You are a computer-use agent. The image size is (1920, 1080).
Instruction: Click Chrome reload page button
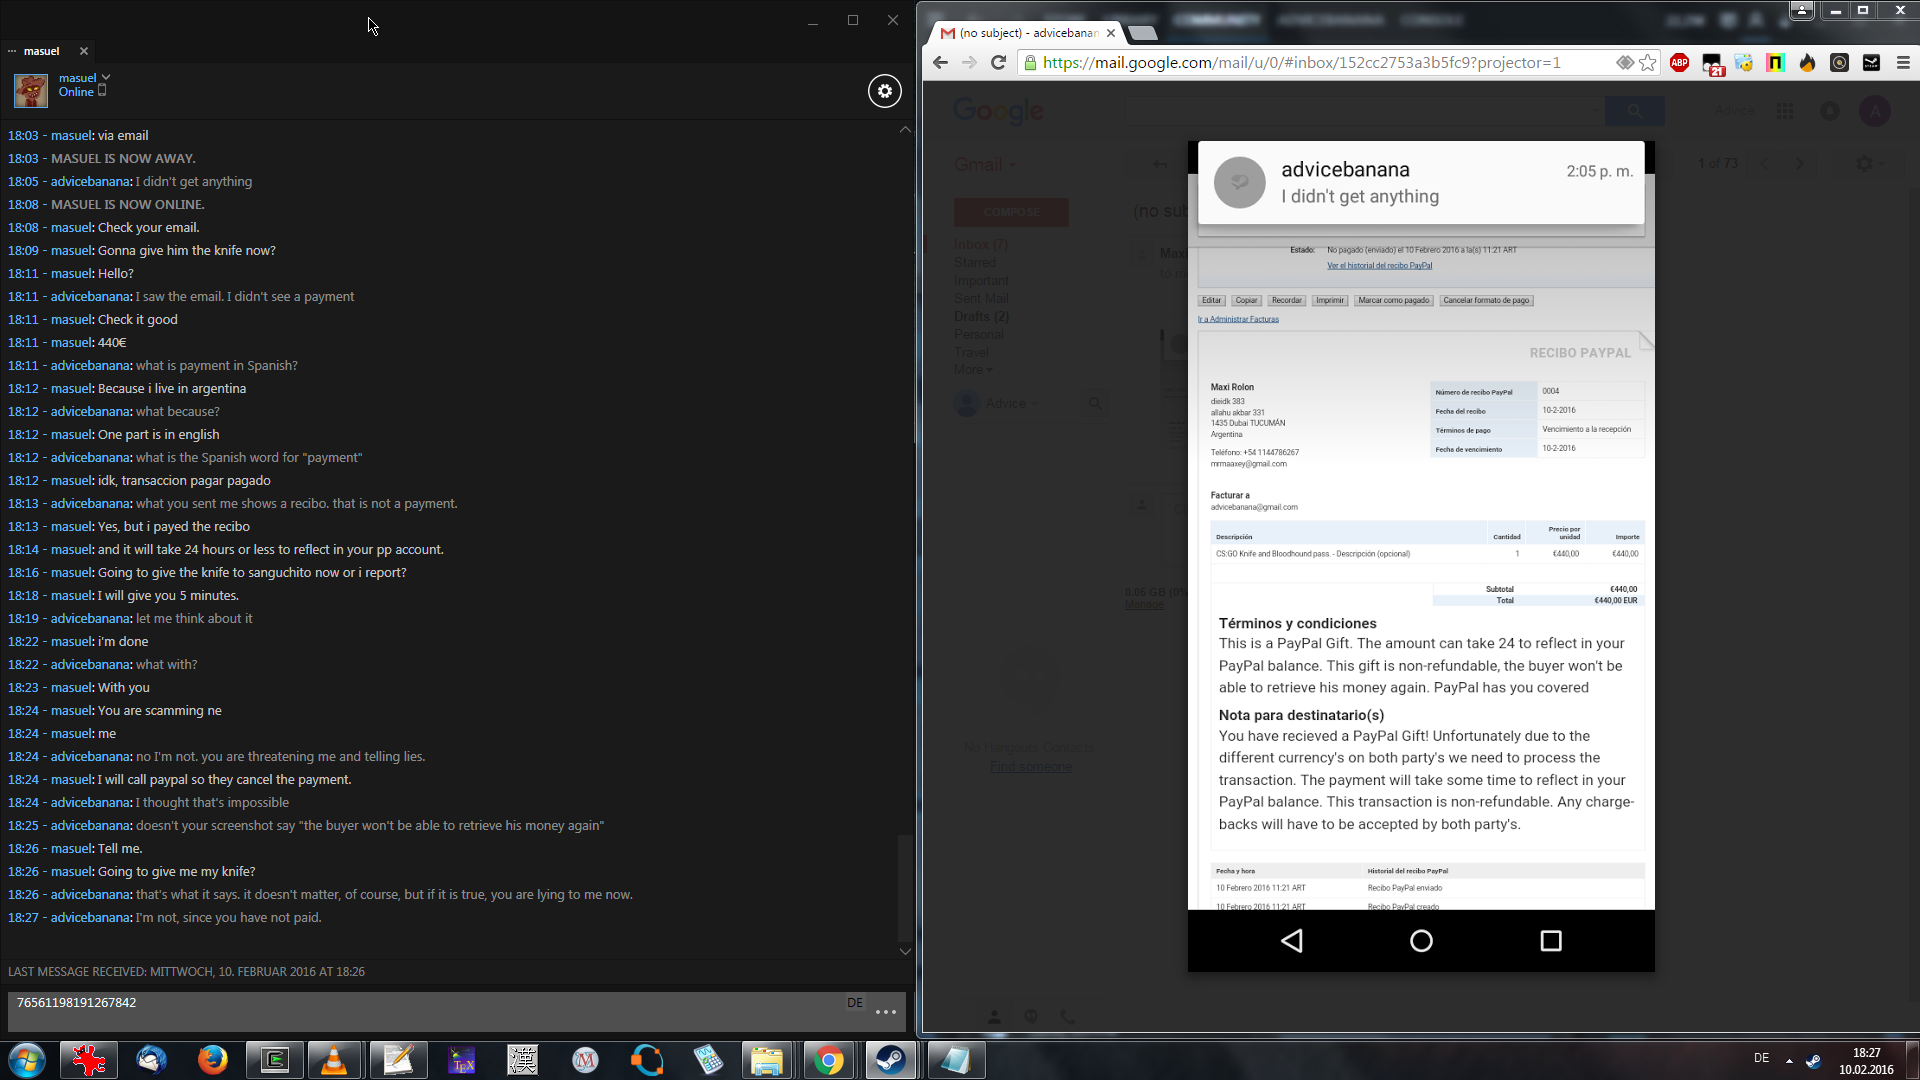998,63
